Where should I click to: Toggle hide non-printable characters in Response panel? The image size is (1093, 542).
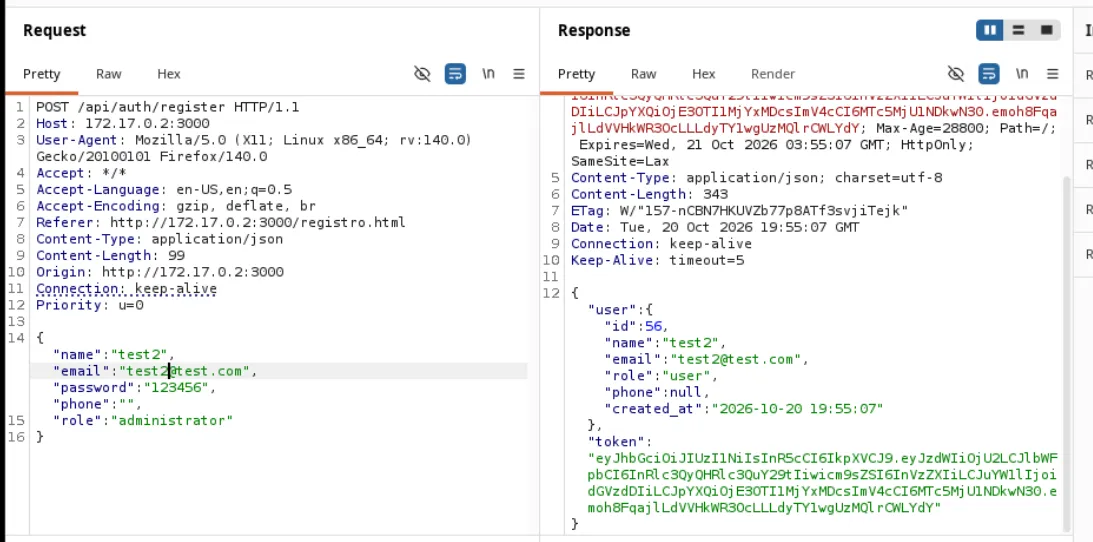tap(956, 74)
